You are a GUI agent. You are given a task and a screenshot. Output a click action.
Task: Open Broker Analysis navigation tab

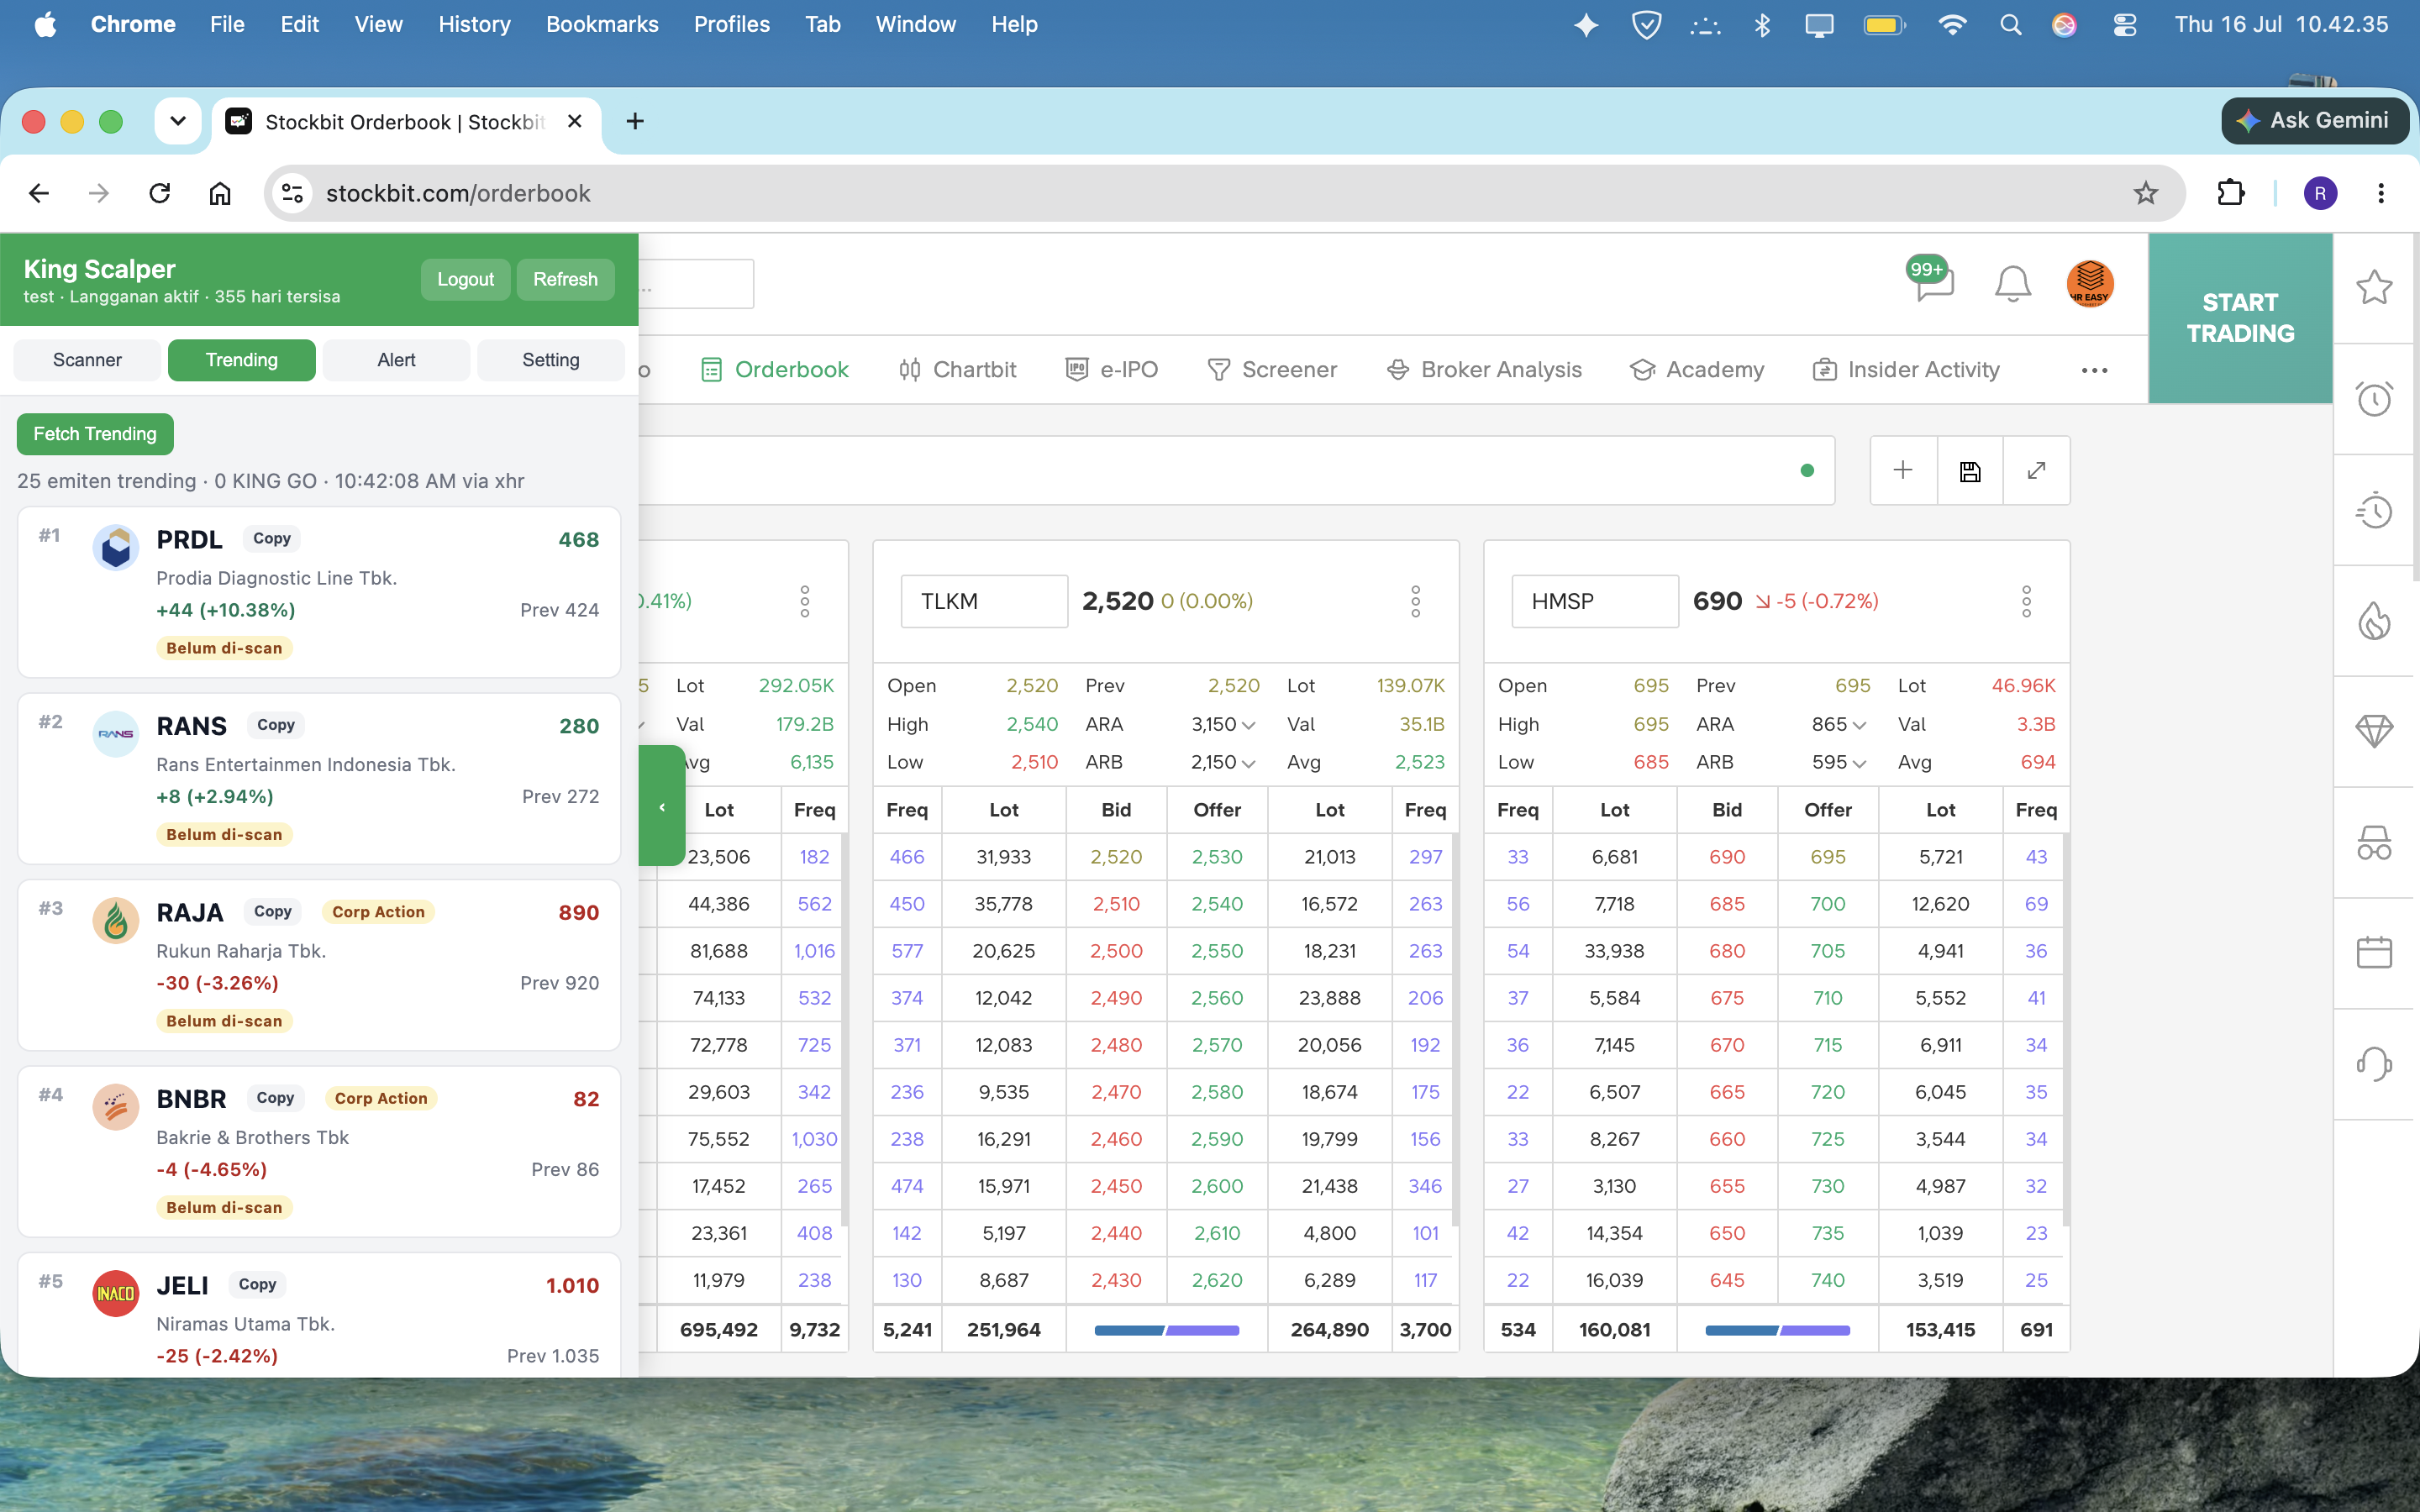point(1484,370)
